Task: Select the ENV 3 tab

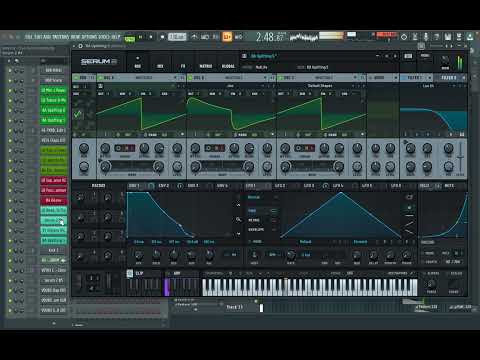Action: (193, 186)
